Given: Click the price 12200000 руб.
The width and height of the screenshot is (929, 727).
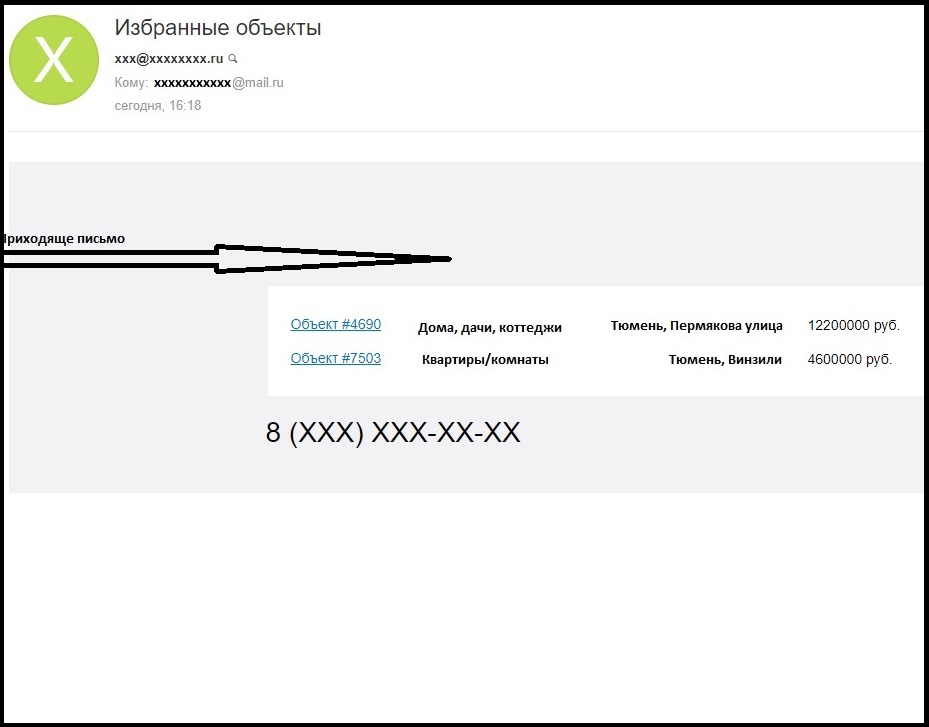Looking at the screenshot, I should click(x=854, y=325).
